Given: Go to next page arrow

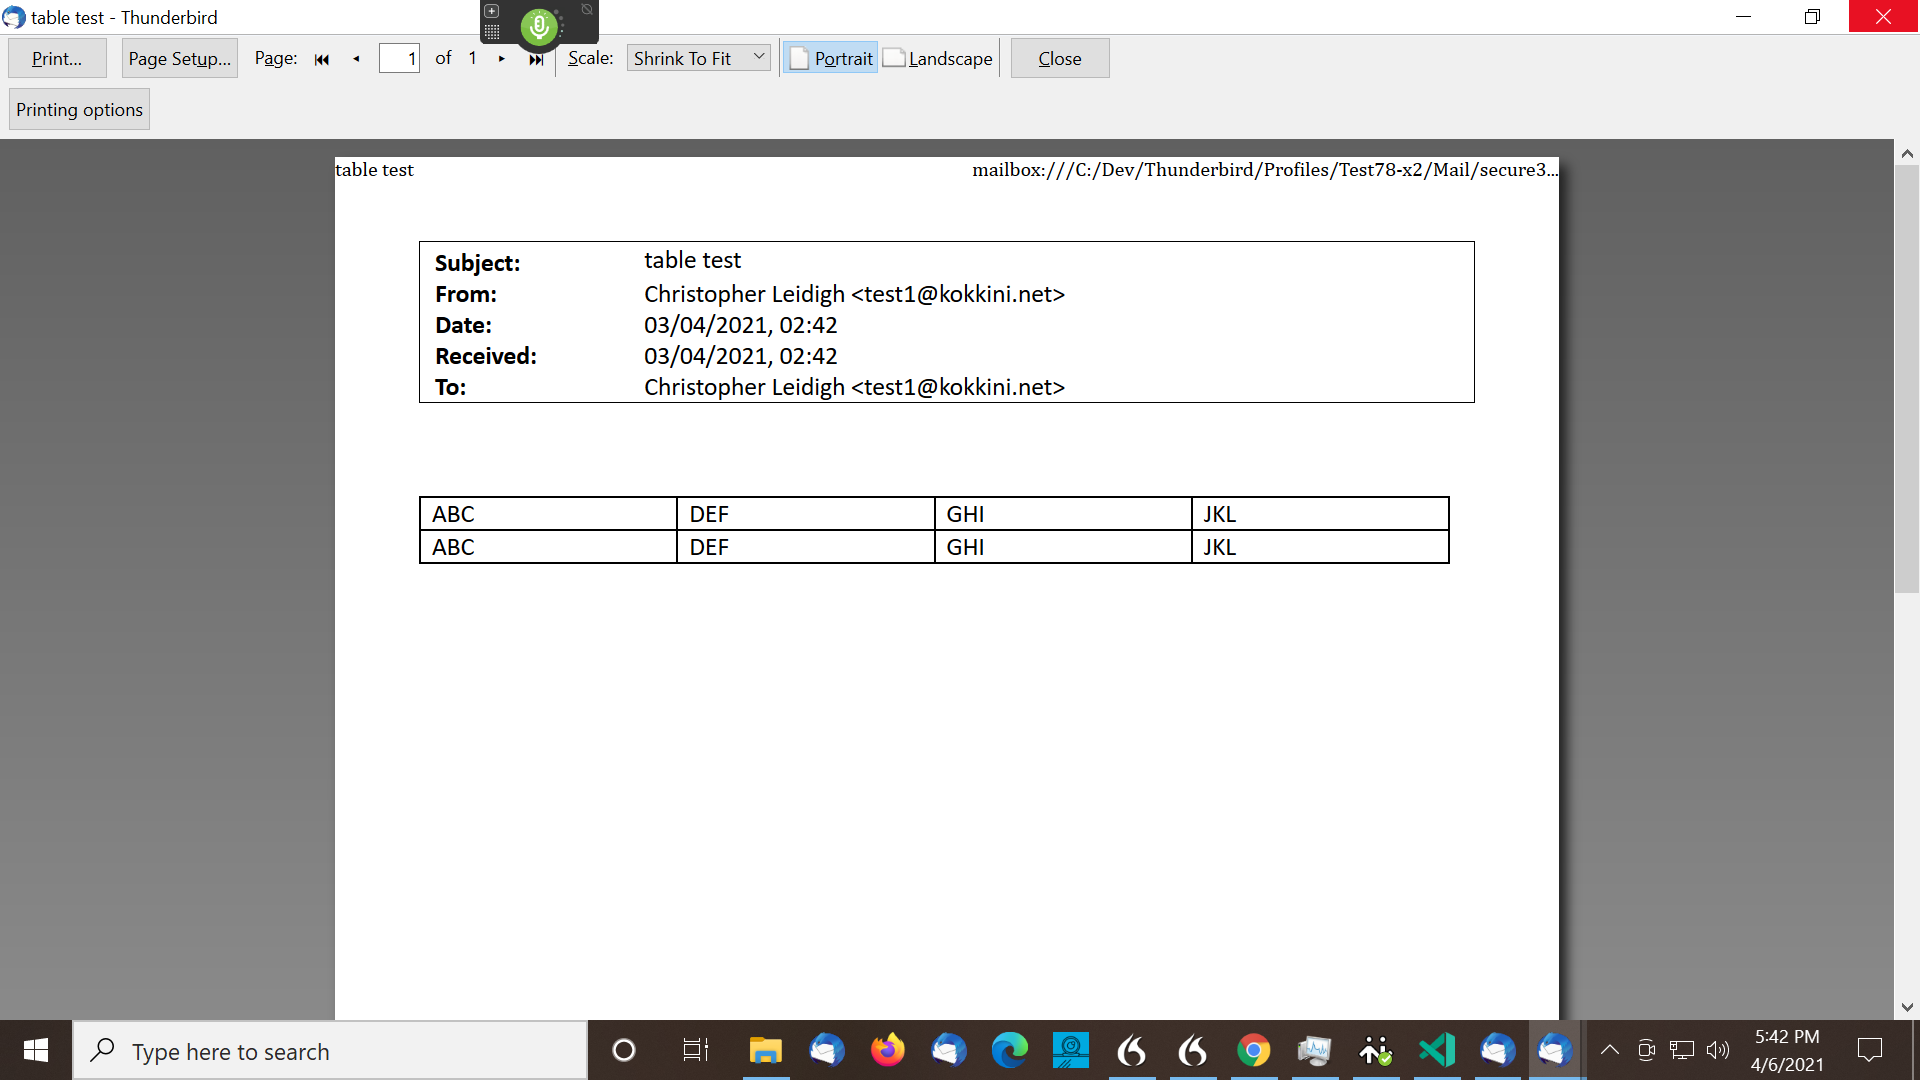Looking at the screenshot, I should [x=501, y=59].
